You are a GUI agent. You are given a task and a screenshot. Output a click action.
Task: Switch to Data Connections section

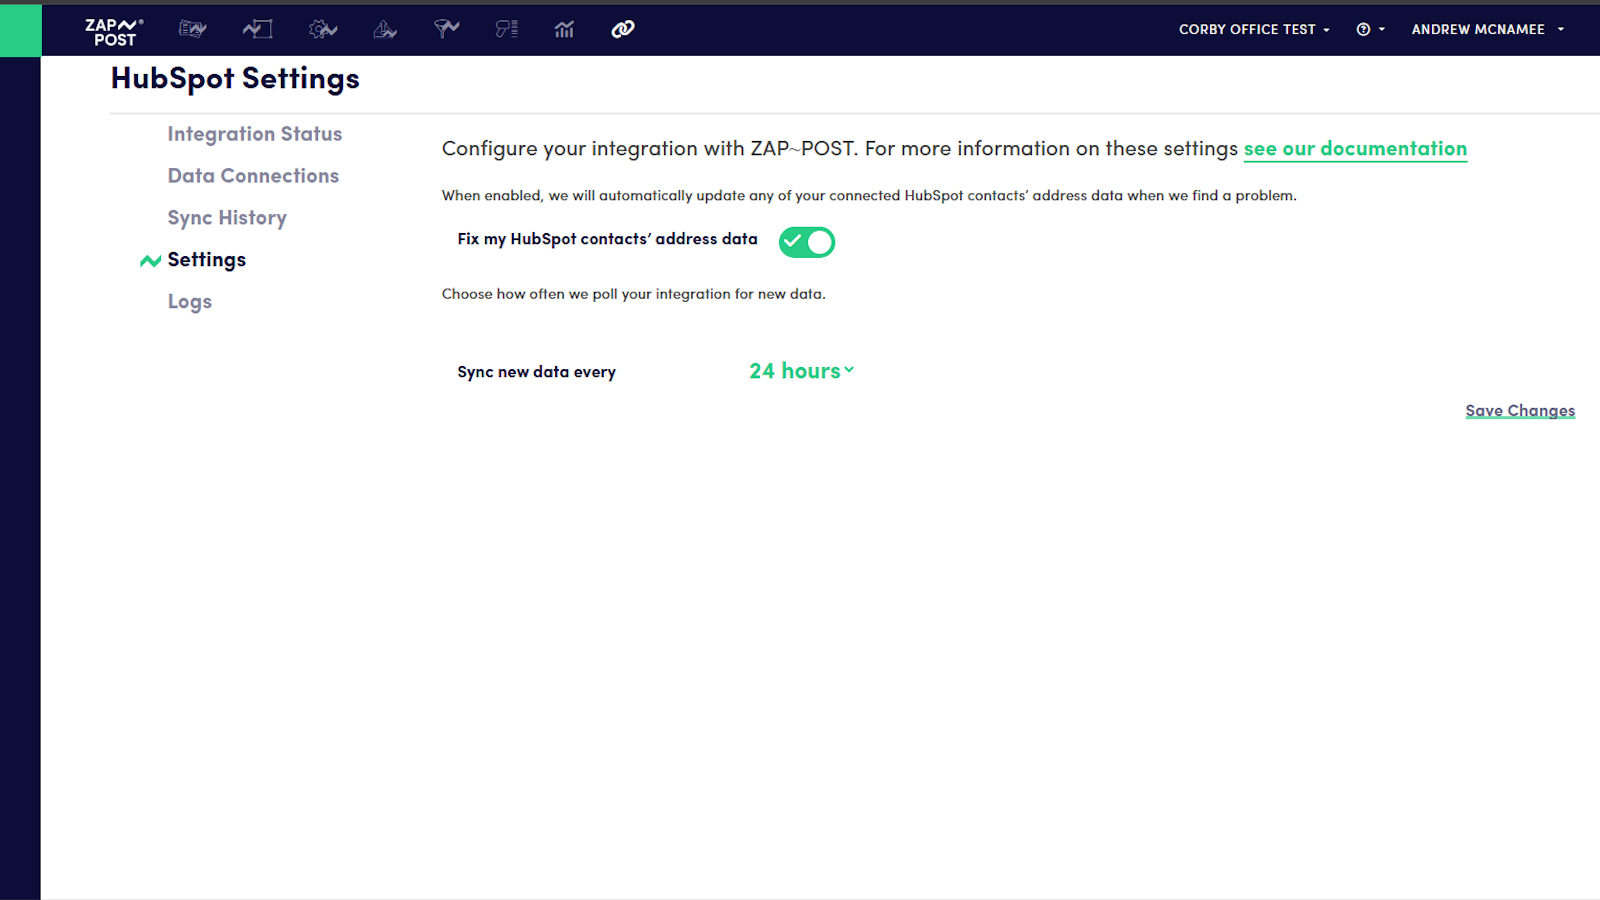253,176
